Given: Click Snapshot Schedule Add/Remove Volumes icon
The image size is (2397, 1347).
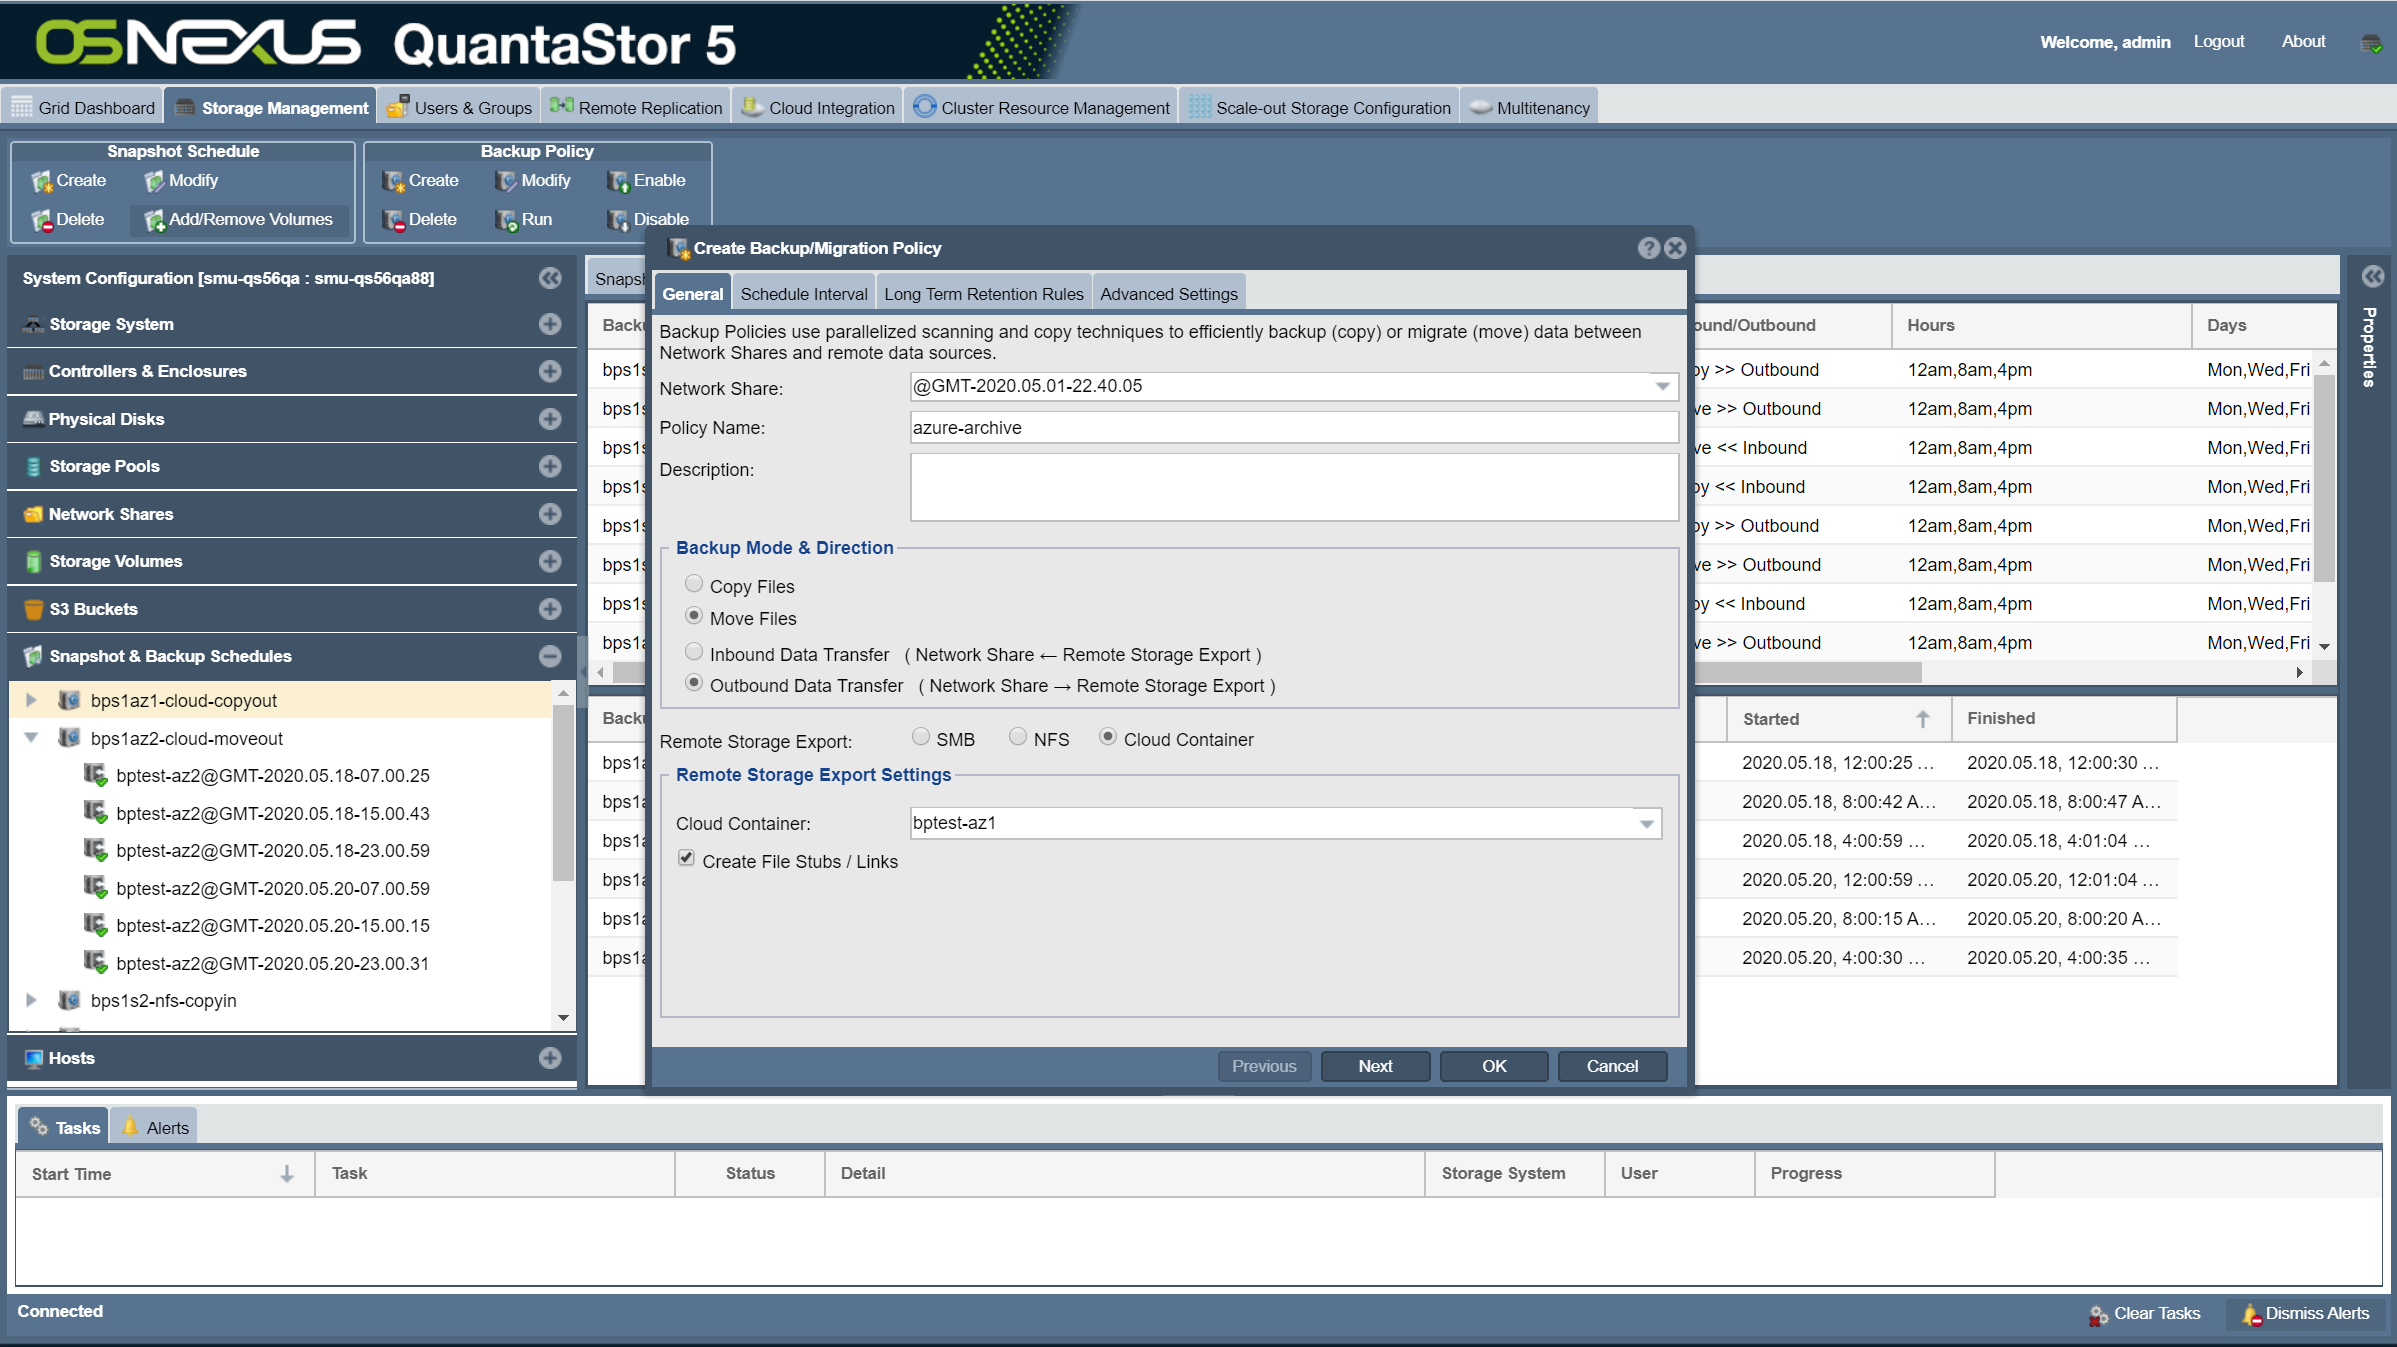Looking at the screenshot, I should pyautogui.click(x=154, y=220).
